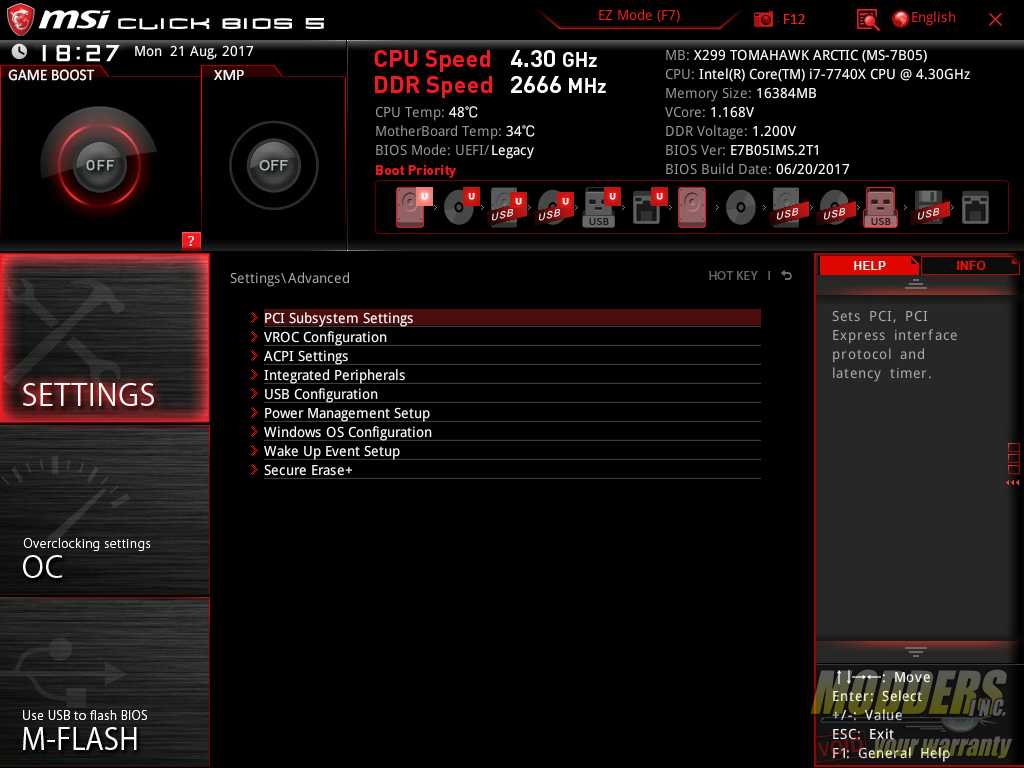1024x768 pixels.
Task: Click the Boot Priority label
Action: [x=415, y=170]
